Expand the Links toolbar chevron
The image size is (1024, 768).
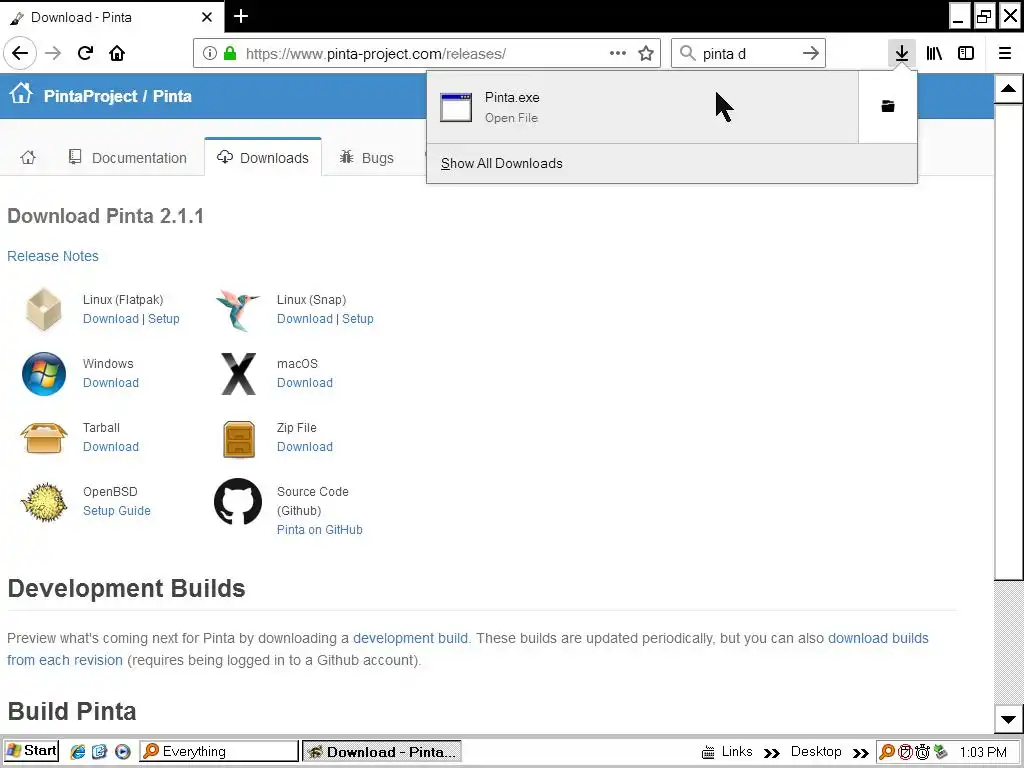pyautogui.click(x=771, y=753)
